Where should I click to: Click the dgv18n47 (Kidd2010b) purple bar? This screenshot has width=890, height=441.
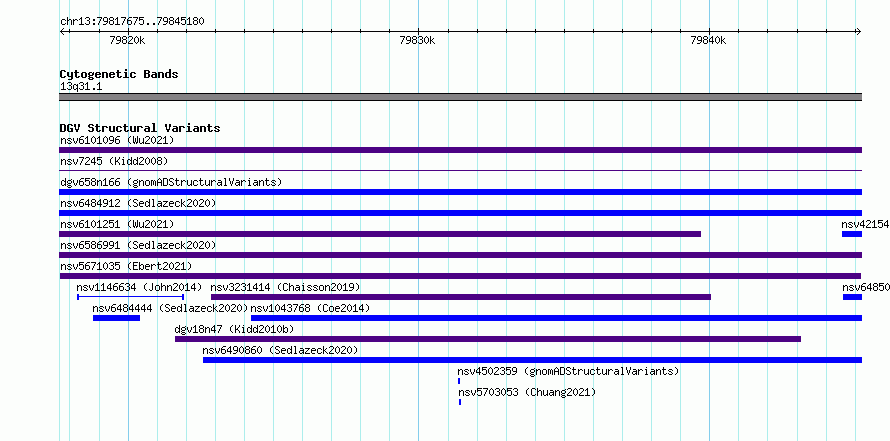pos(488,339)
